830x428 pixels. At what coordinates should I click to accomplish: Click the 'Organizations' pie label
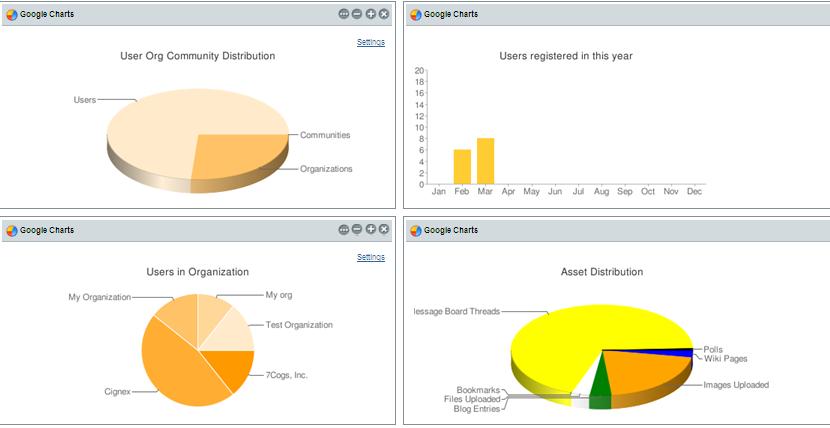point(326,169)
